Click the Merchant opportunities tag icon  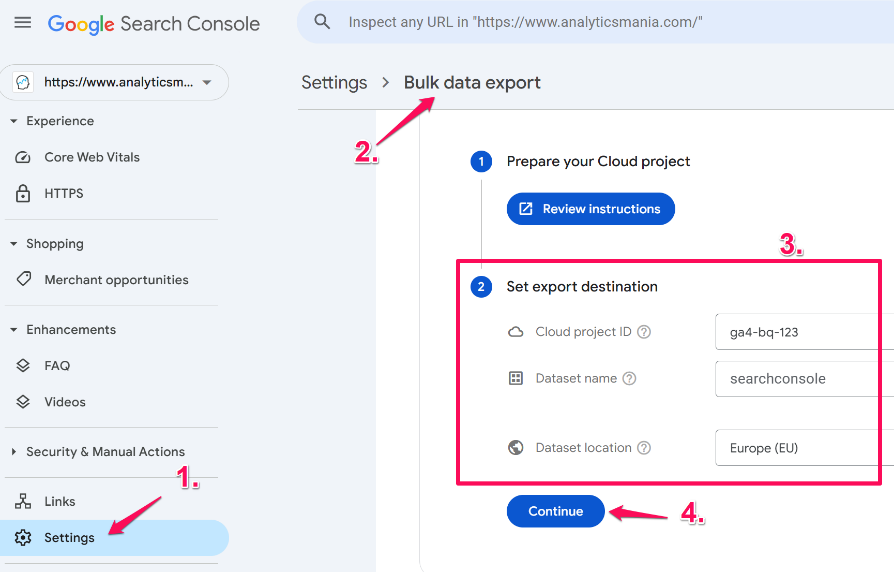pos(23,280)
